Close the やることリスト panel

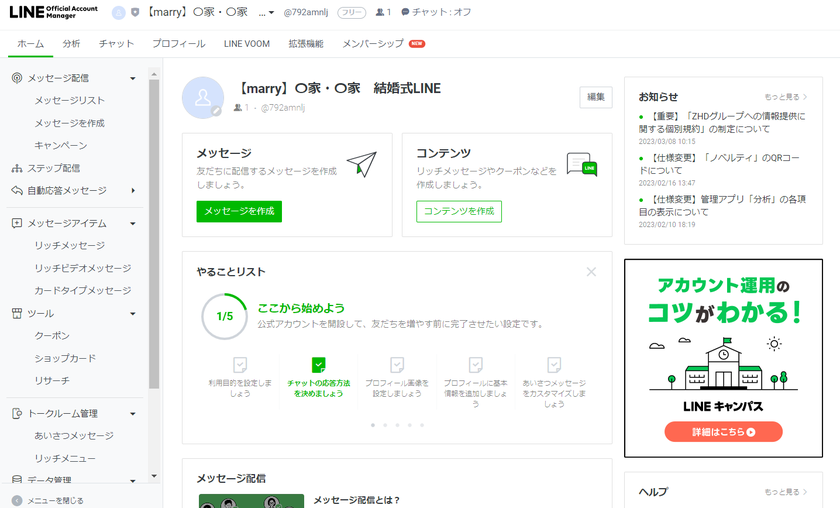pos(591,272)
